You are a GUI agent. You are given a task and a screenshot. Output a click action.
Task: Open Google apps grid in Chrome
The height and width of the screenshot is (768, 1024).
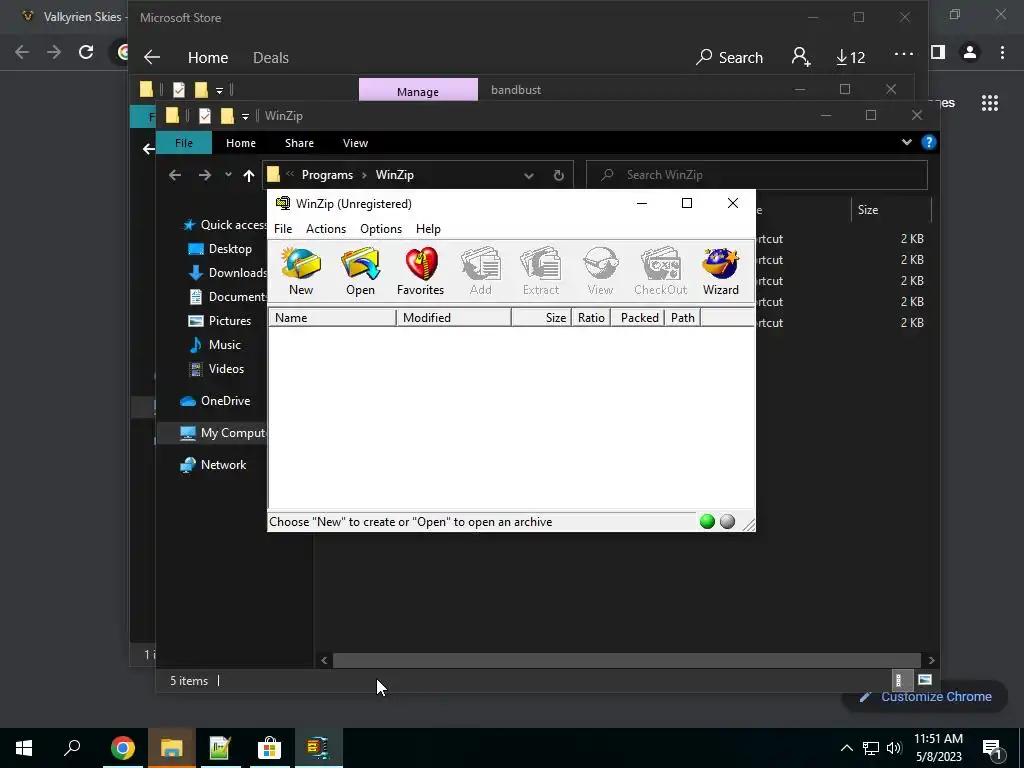pyautogui.click(x=990, y=103)
